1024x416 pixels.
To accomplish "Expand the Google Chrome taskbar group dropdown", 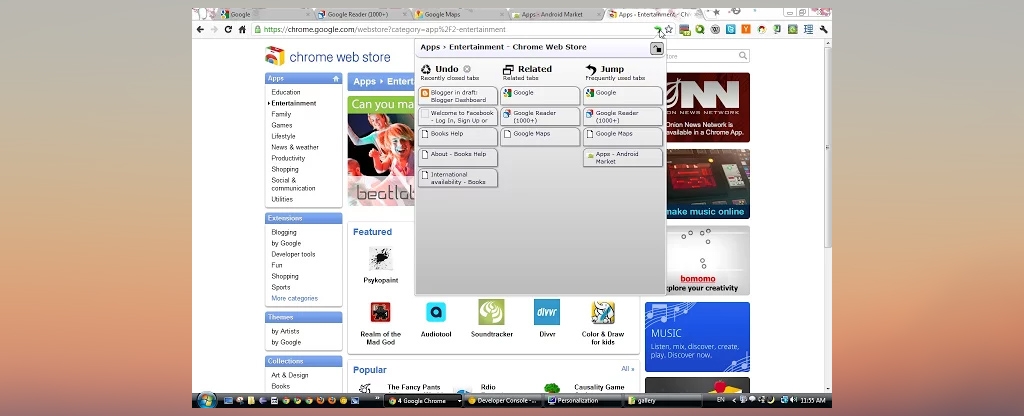I will 459,400.
